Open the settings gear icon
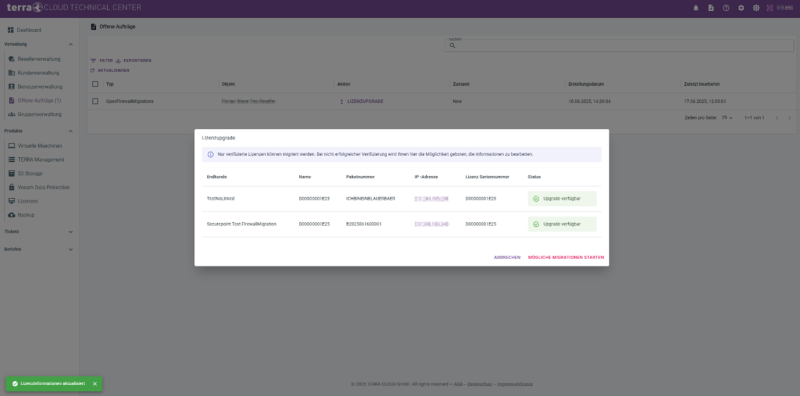Screen dimensions: 800x396 pyautogui.click(x=741, y=8)
